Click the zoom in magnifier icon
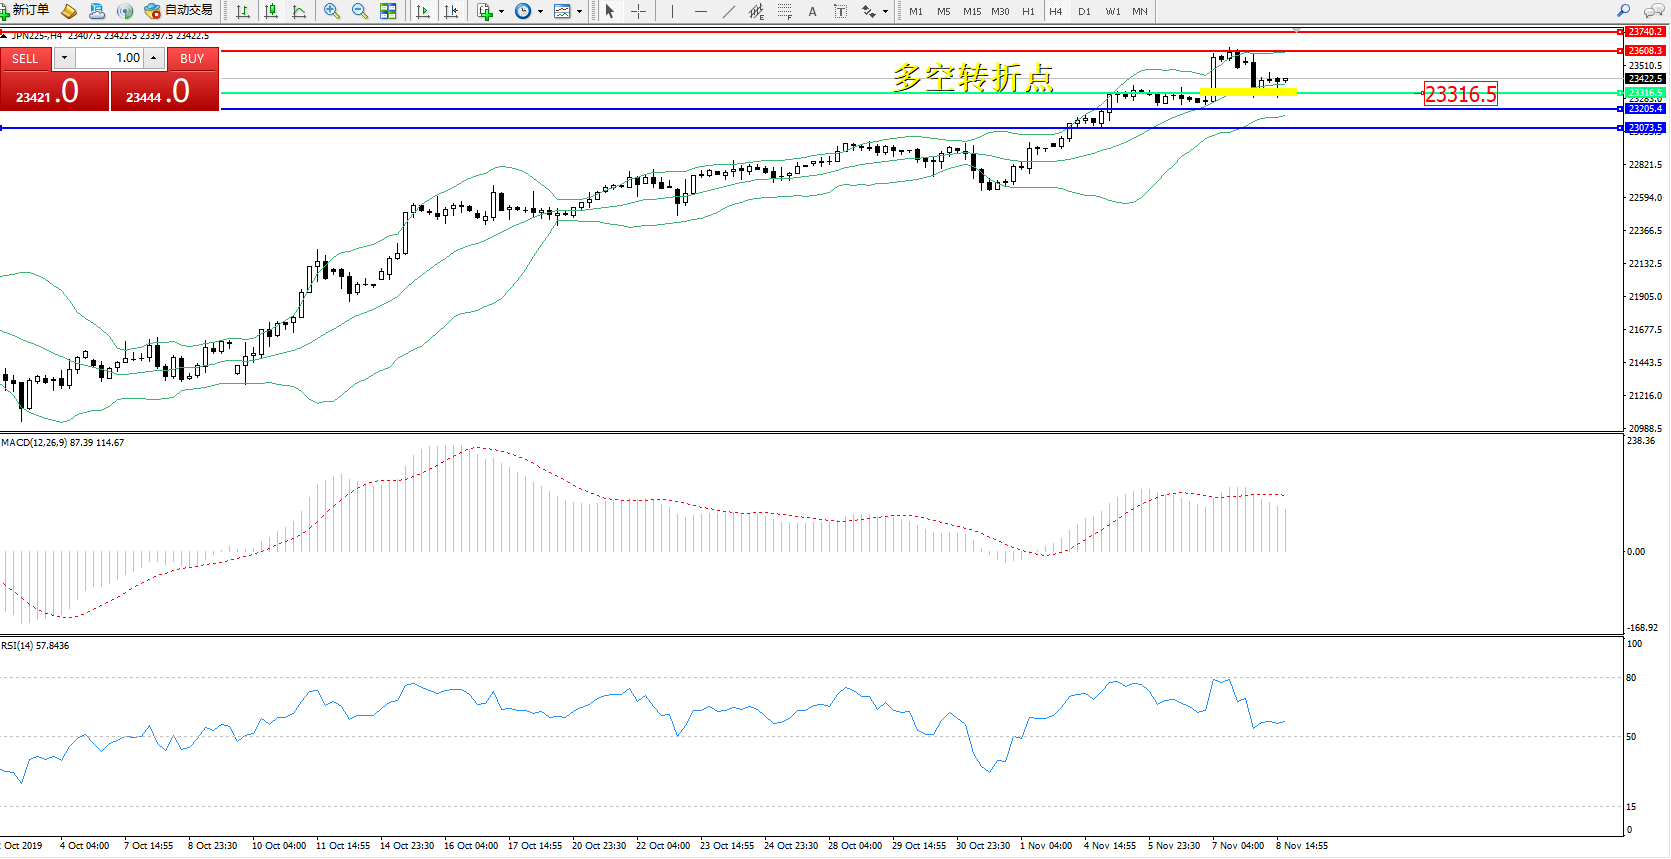Image resolution: width=1671 pixels, height=859 pixels. click(x=331, y=11)
